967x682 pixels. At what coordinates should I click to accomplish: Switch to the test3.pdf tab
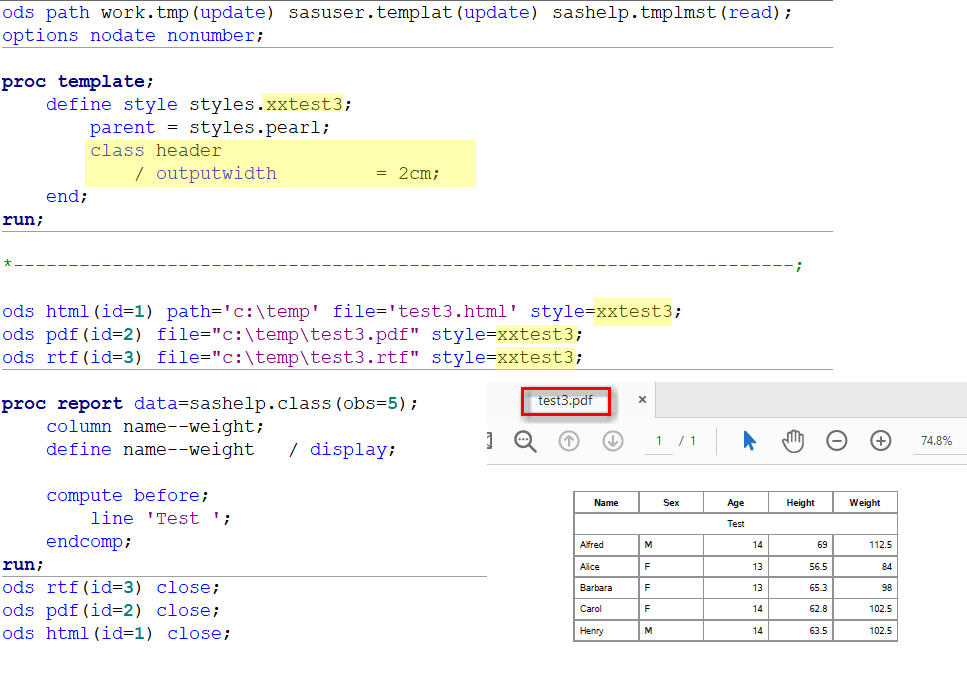567,400
